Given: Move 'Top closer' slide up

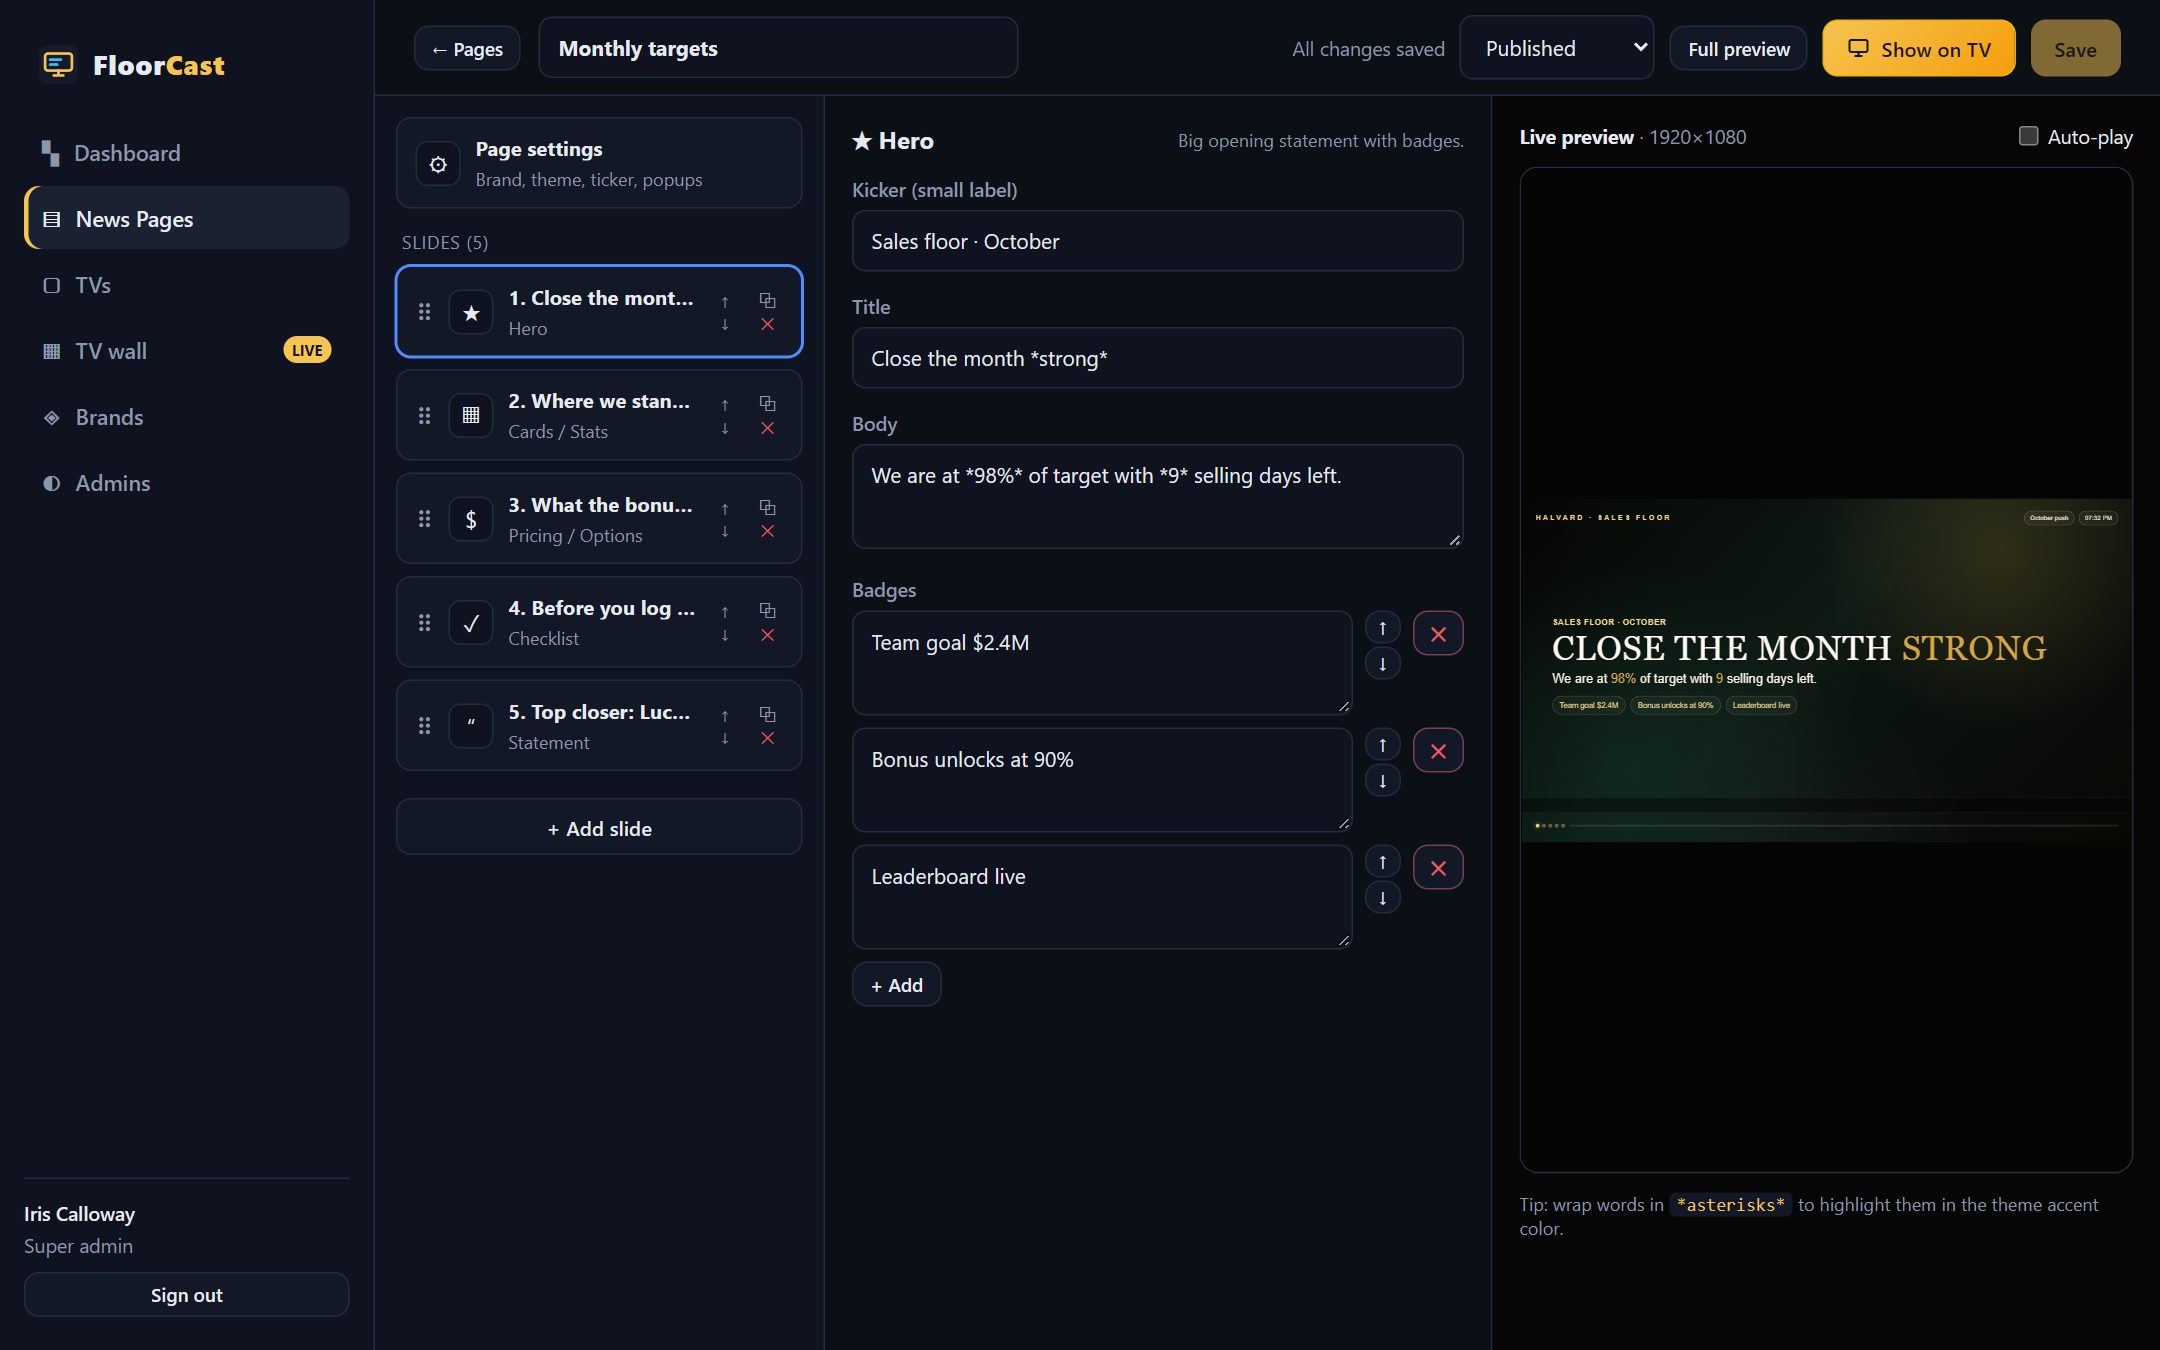Looking at the screenshot, I should click(725, 715).
